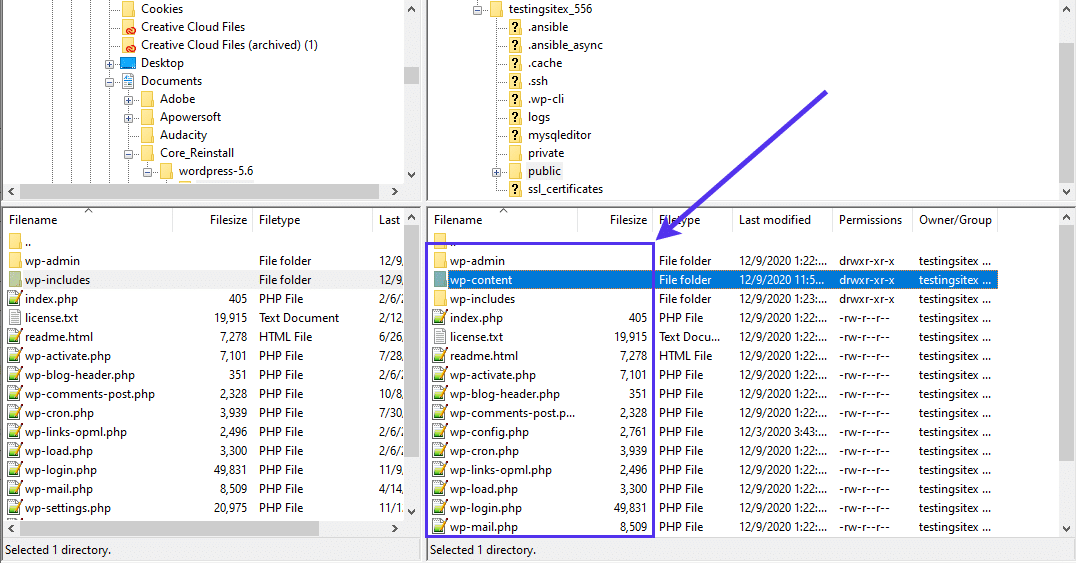This screenshot has width=1076, height=563.
Task: Select the ssl_certificates folder in remote tree
Action: pos(565,189)
